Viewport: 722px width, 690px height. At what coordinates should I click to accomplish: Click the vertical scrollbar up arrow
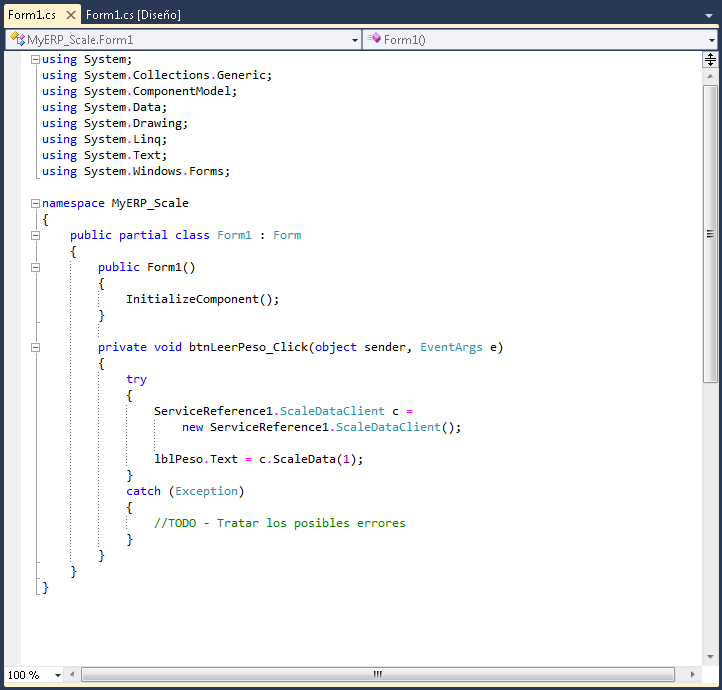pos(710,76)
